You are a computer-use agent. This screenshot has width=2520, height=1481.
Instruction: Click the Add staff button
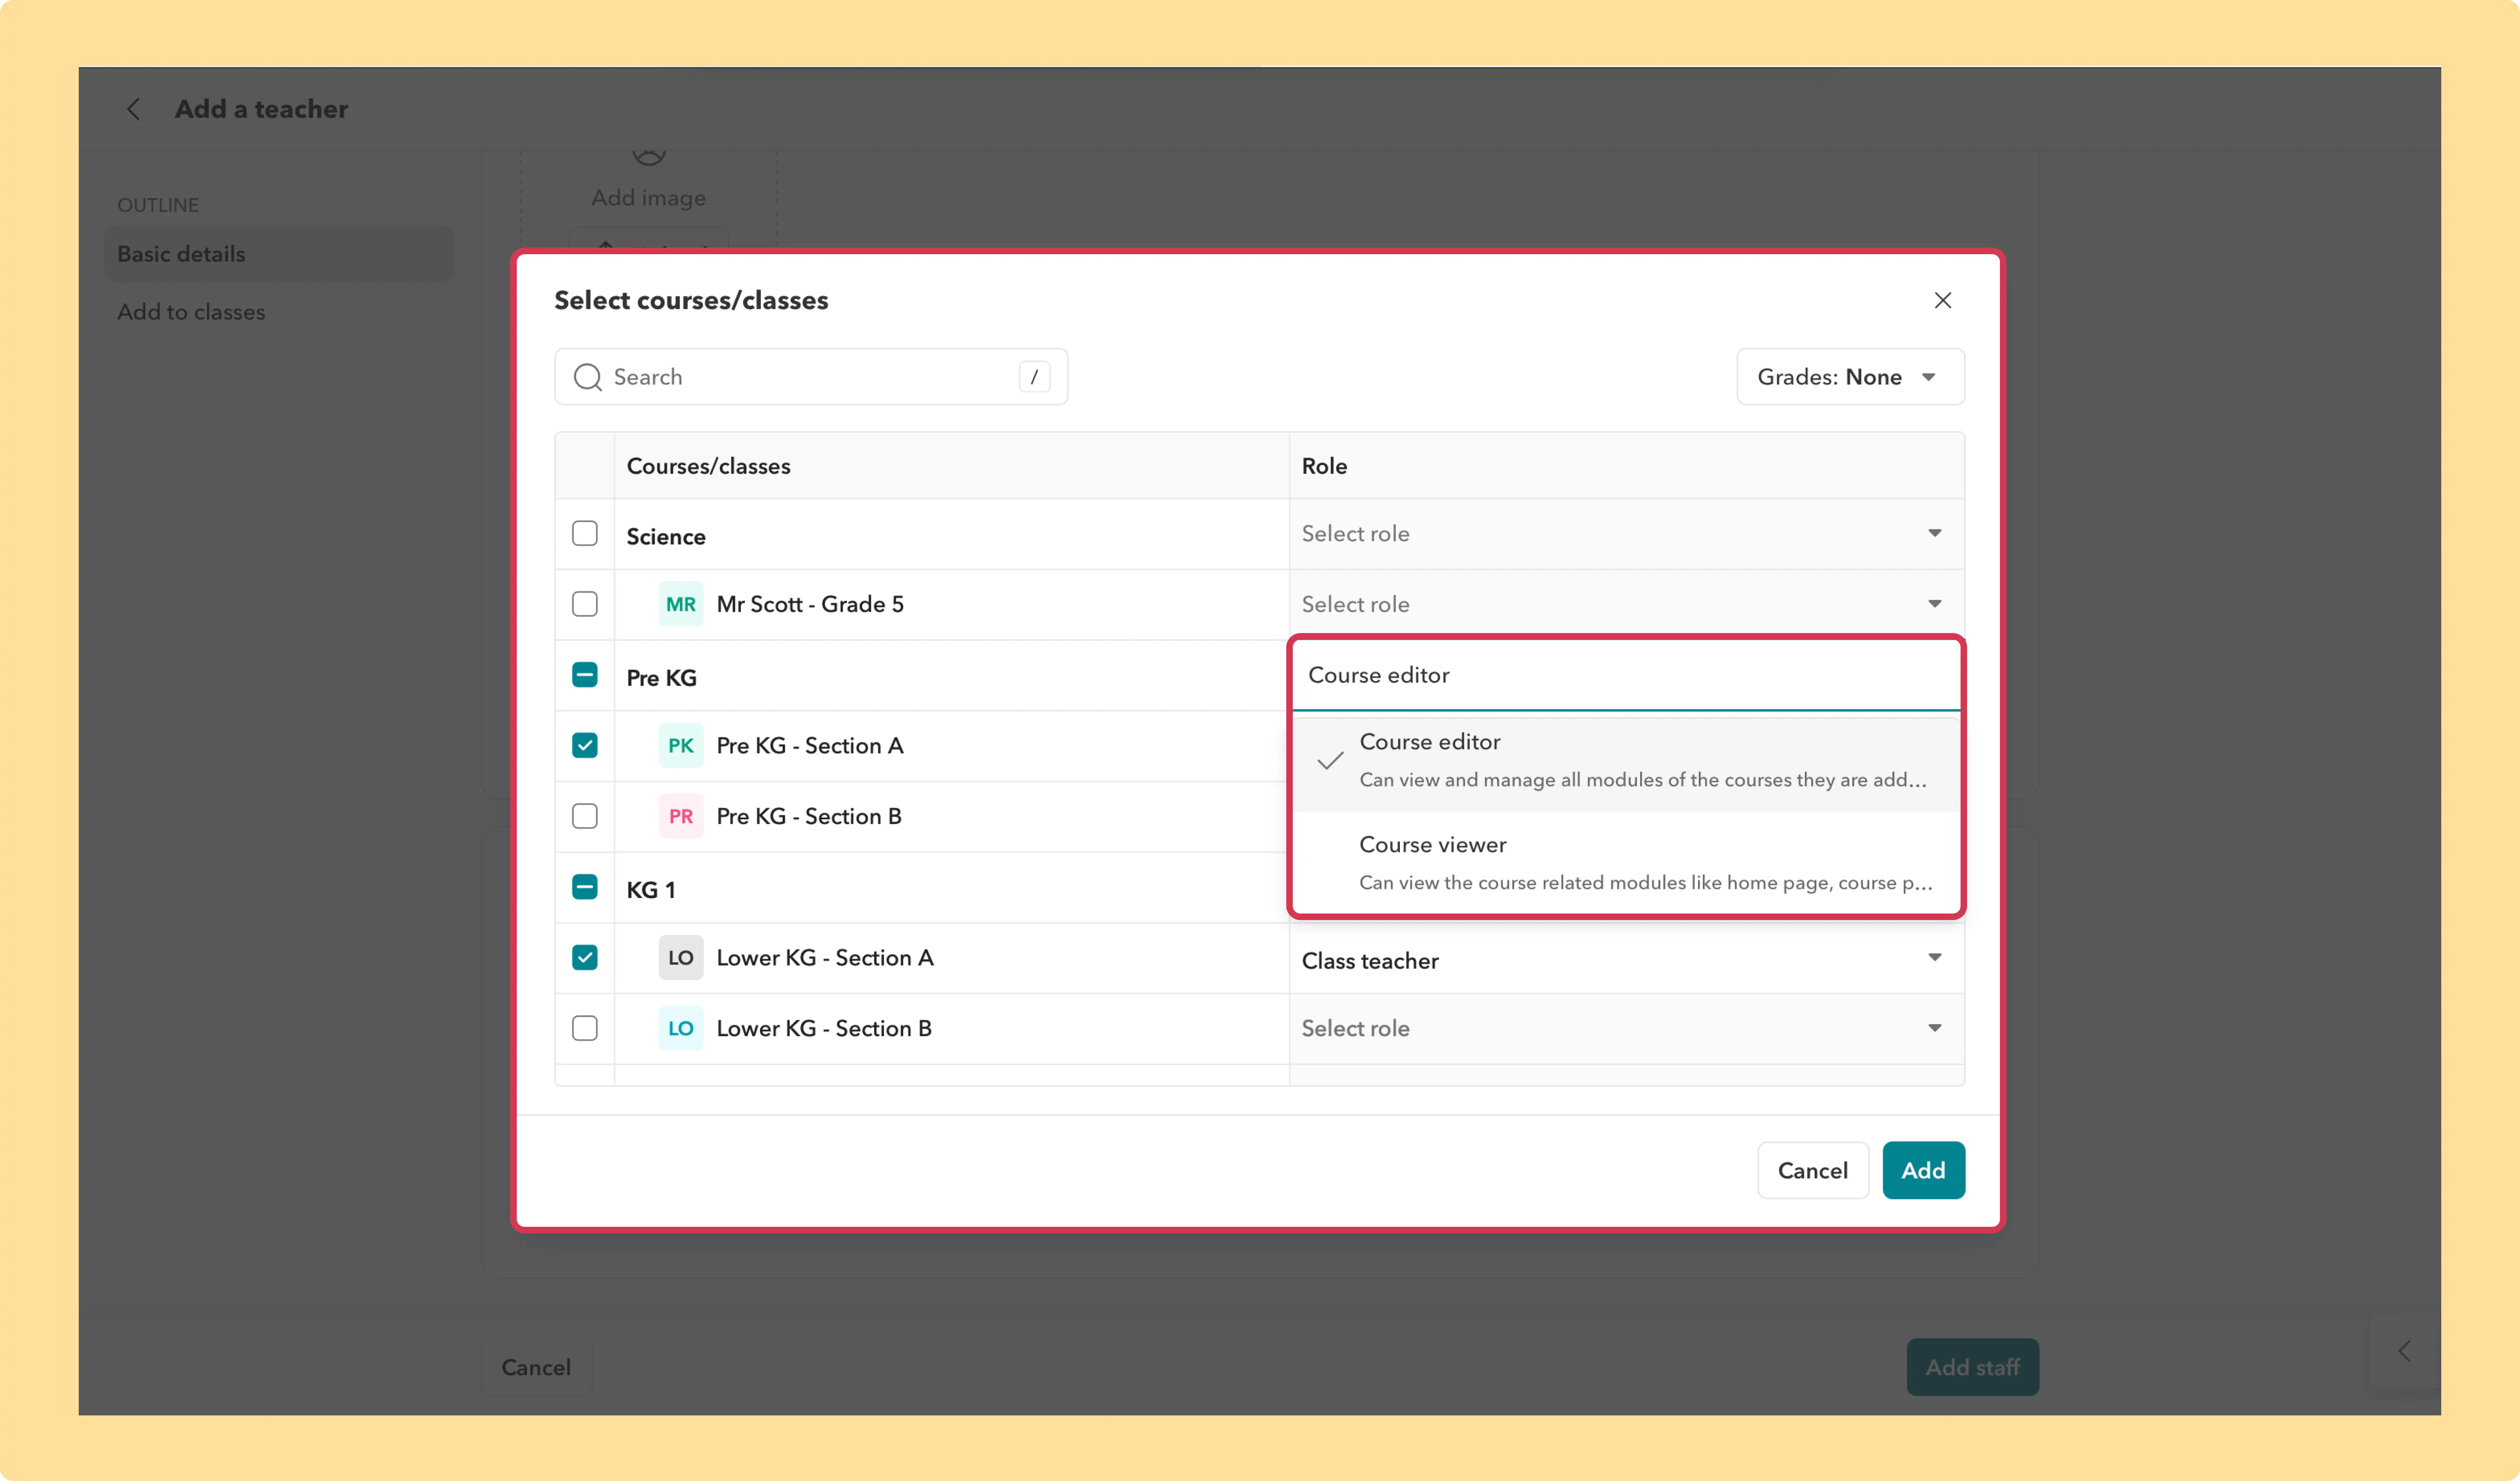pos(1972,1367)
